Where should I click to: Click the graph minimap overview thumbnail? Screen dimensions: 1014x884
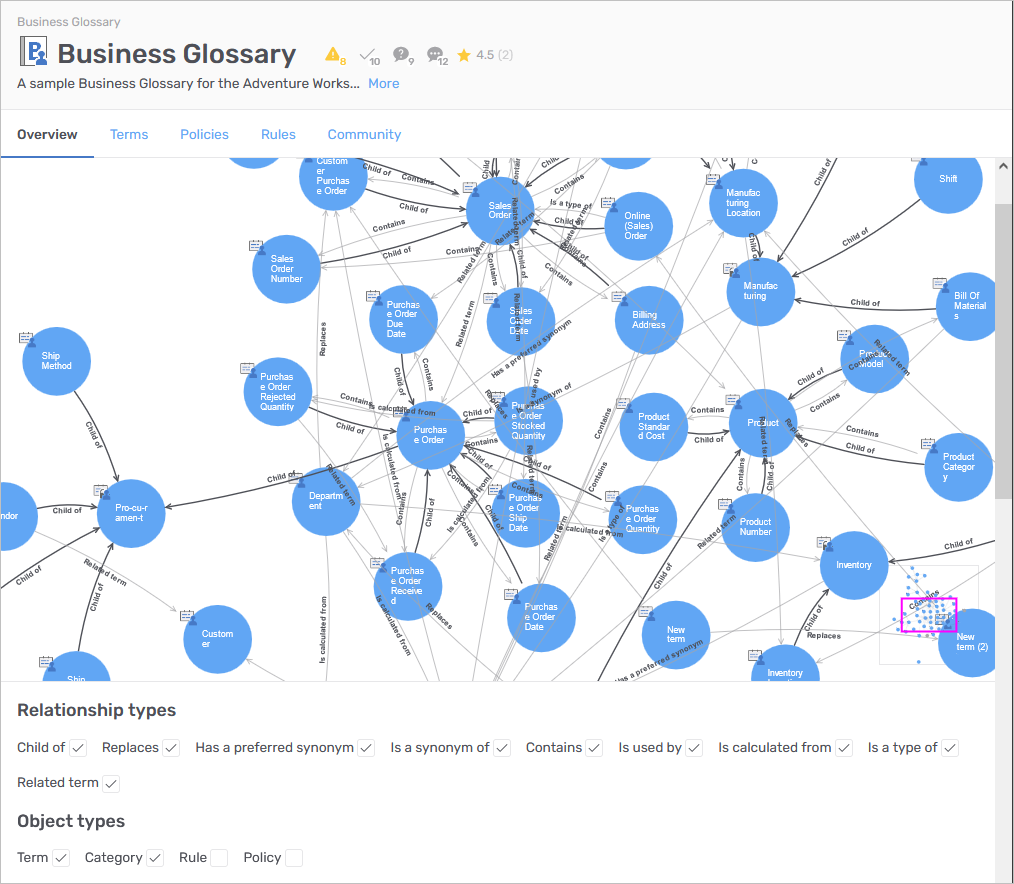point(928,614)
